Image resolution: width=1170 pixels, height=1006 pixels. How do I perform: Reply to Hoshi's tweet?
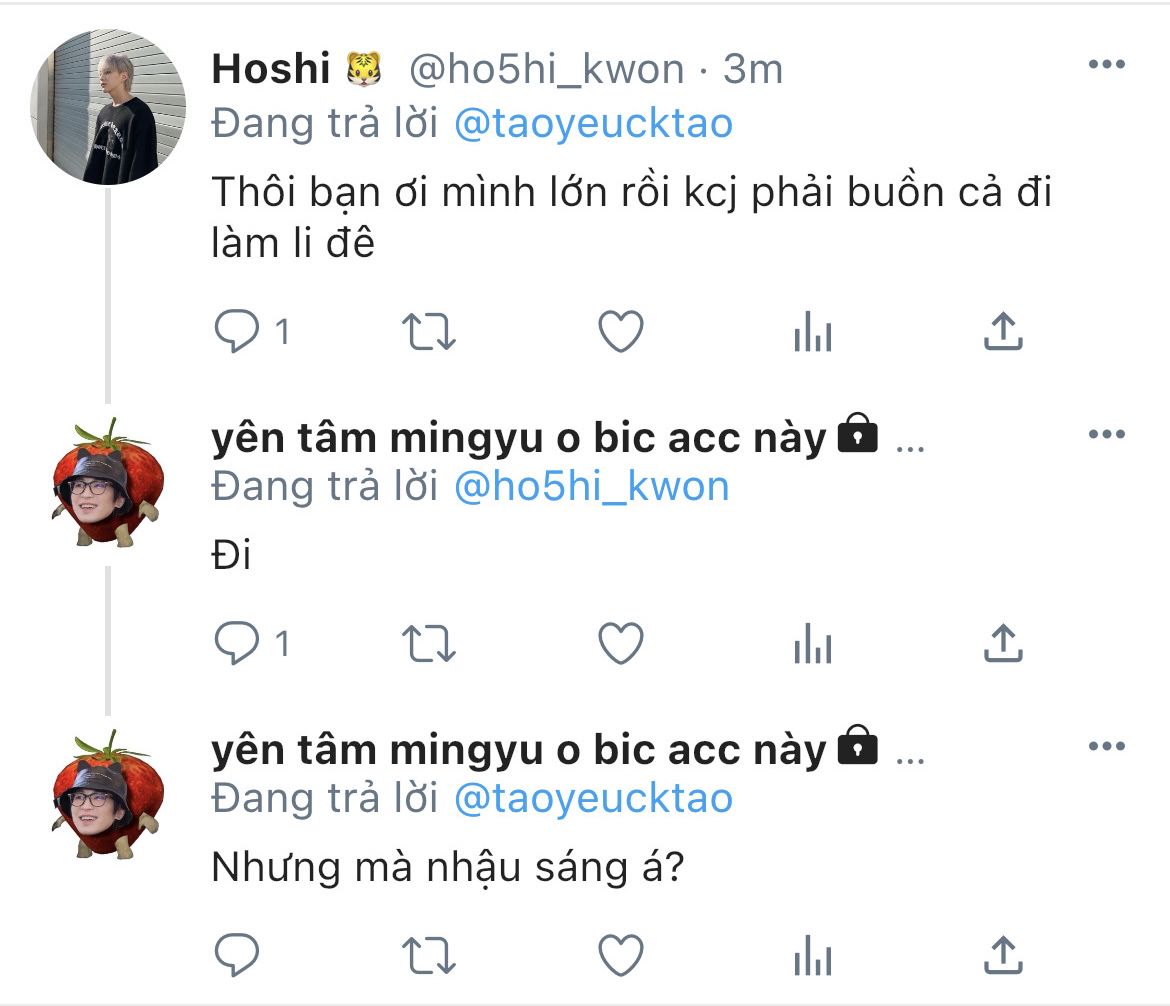coord(238,332)
